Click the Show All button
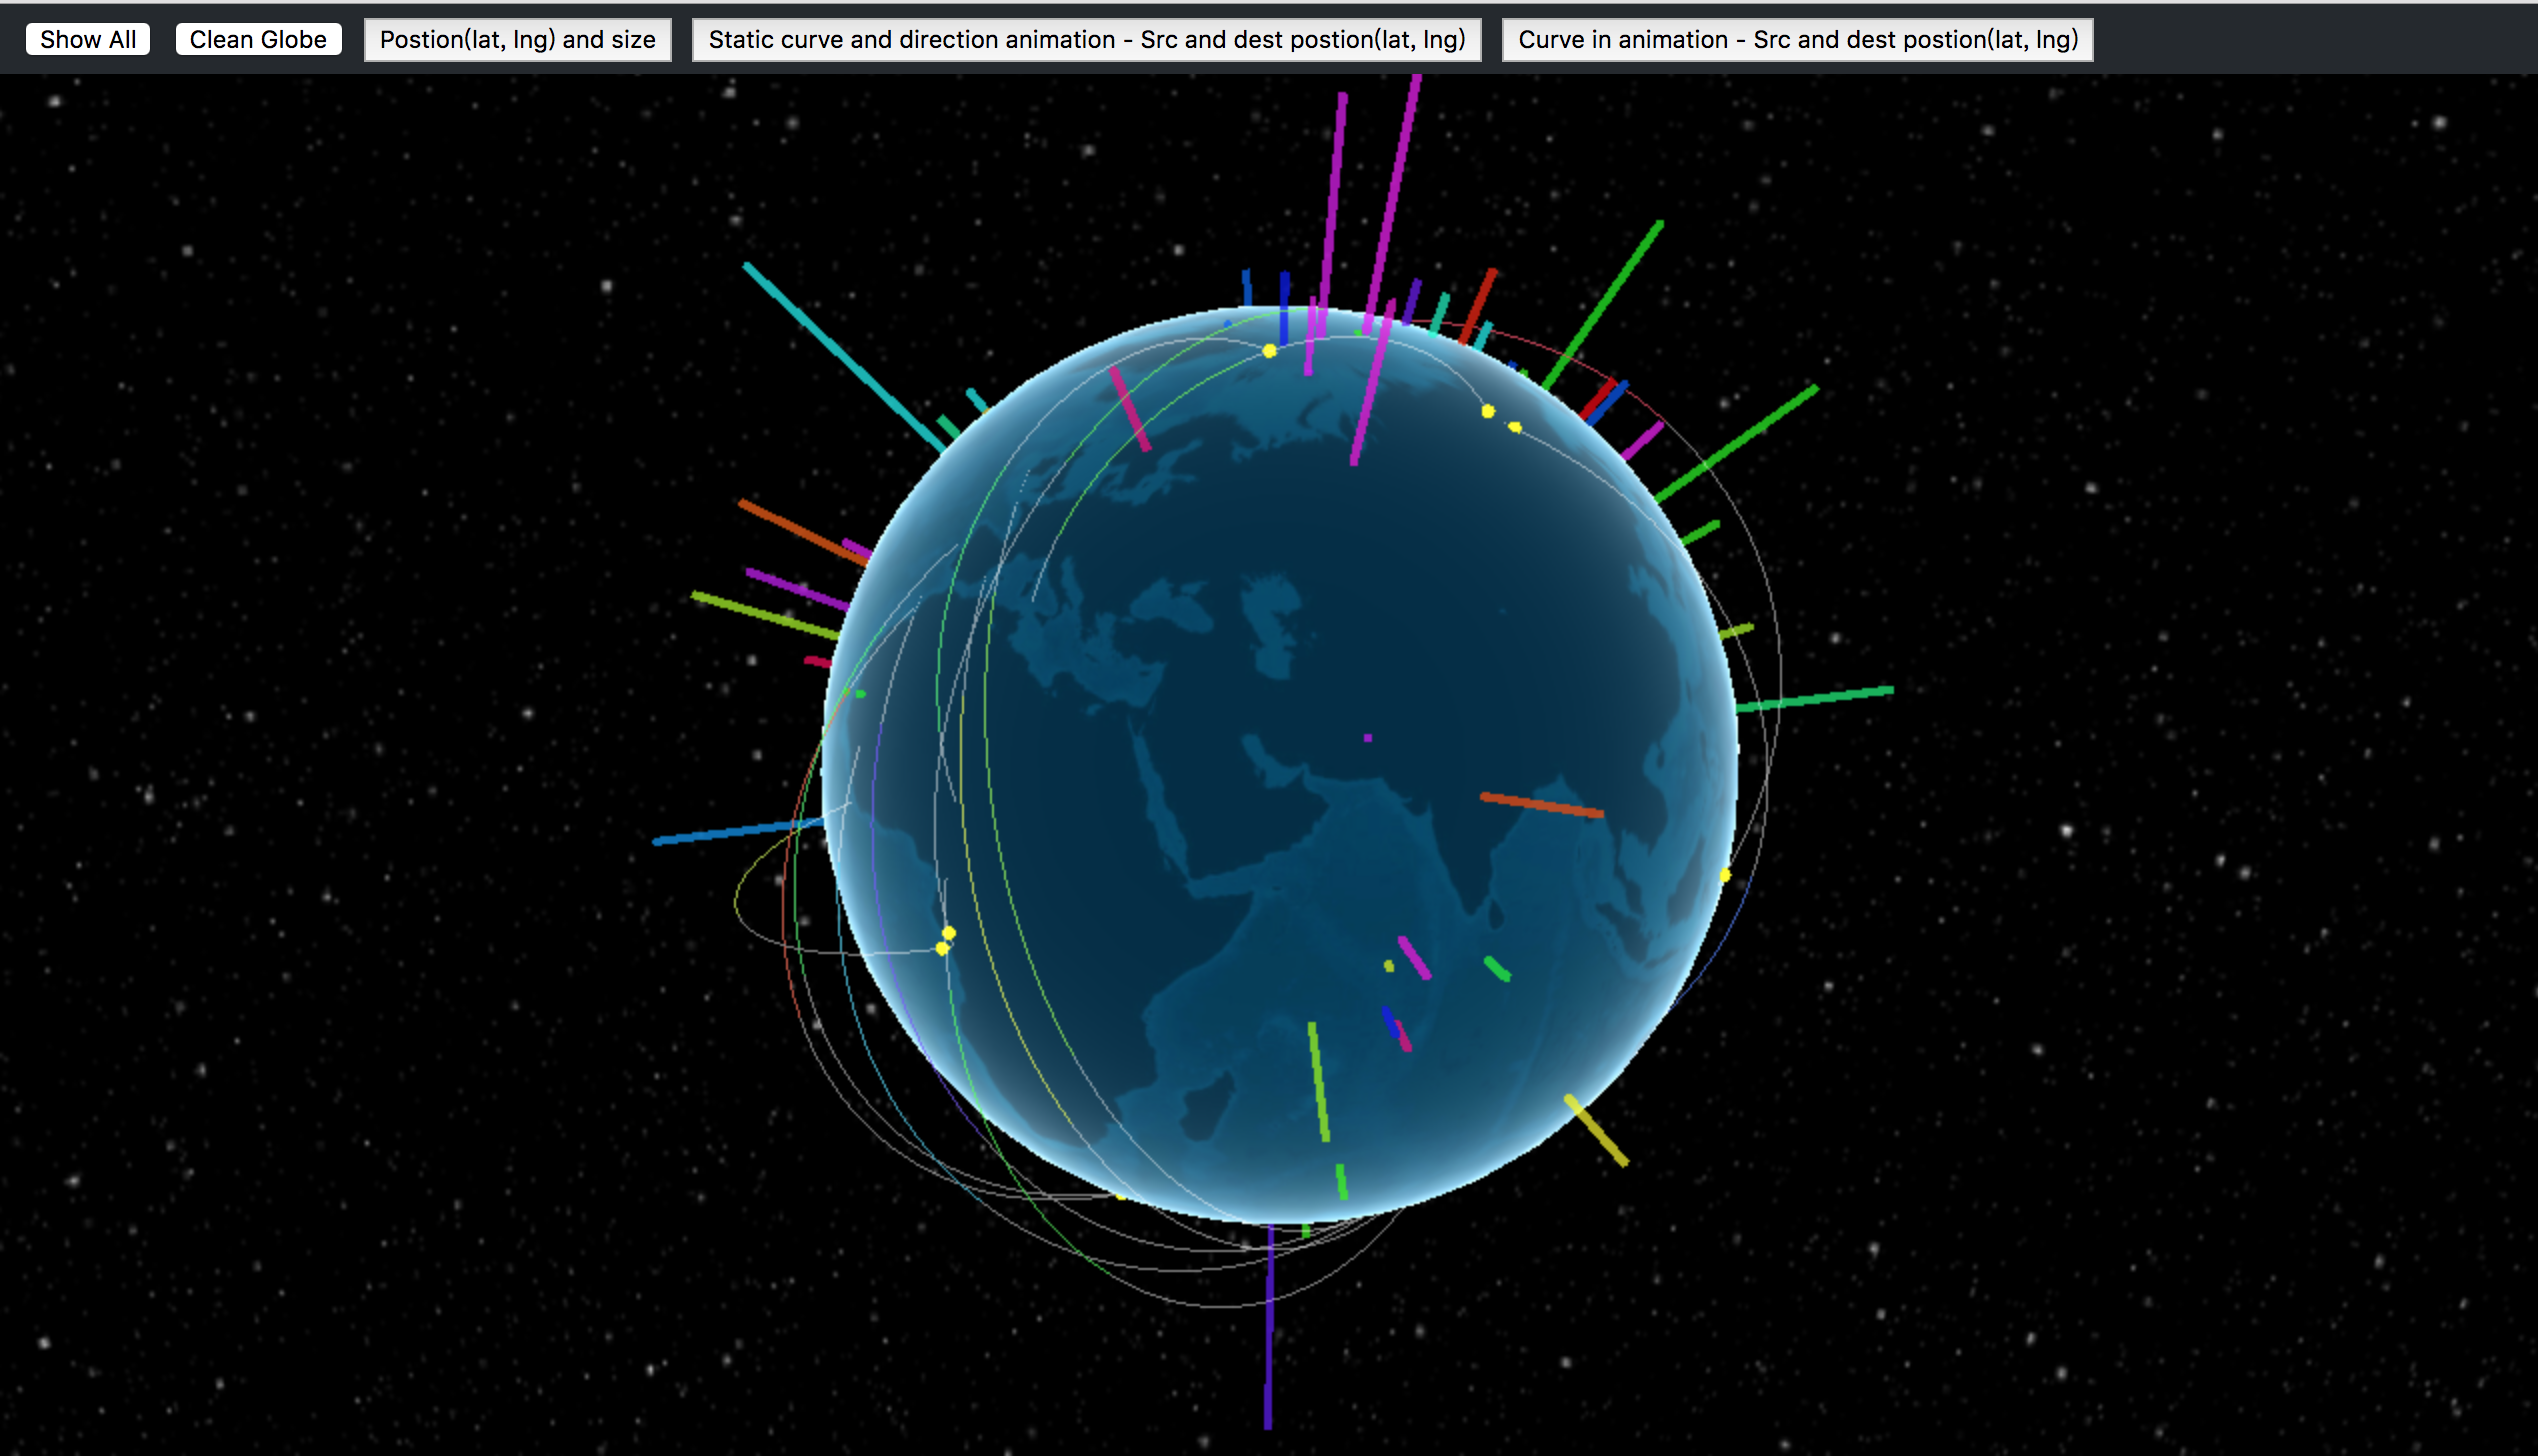 pos(88,40)
